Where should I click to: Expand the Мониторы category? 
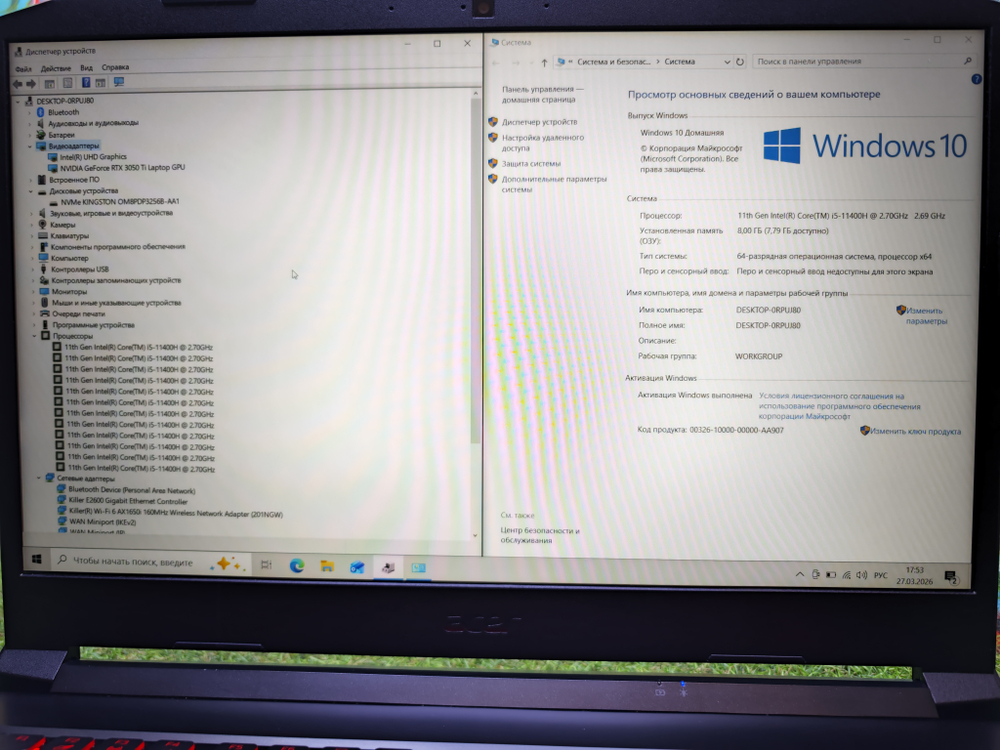(33, 291)
